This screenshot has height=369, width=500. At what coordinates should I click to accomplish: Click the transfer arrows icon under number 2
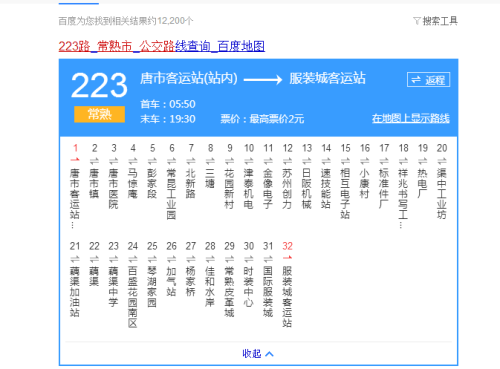94,161
